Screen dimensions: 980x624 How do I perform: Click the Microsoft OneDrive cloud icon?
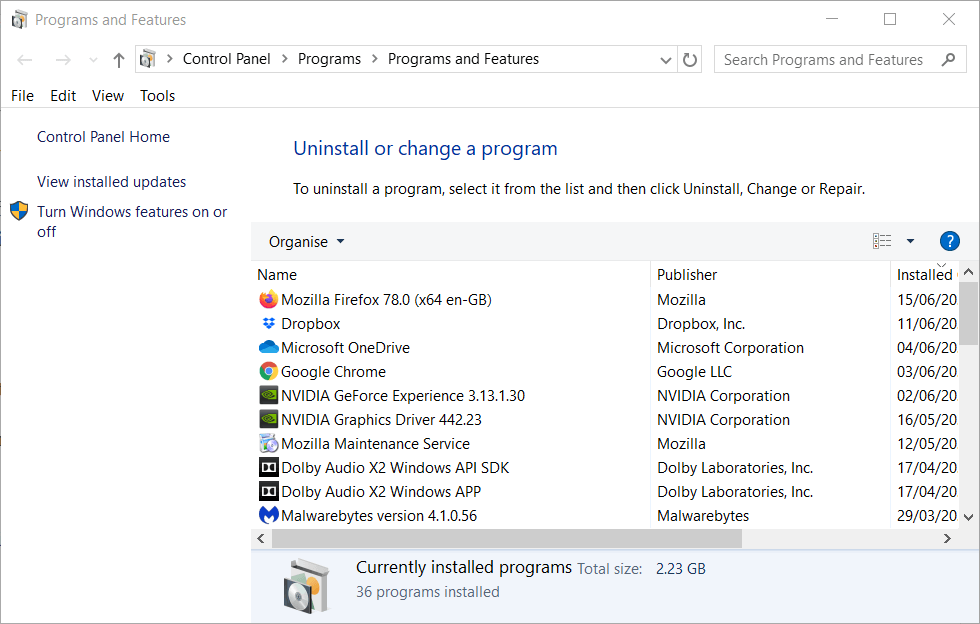tap(268, 347)
